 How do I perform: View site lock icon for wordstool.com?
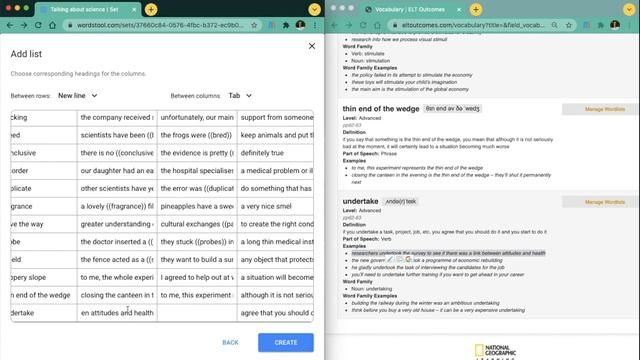coord(70,25)
